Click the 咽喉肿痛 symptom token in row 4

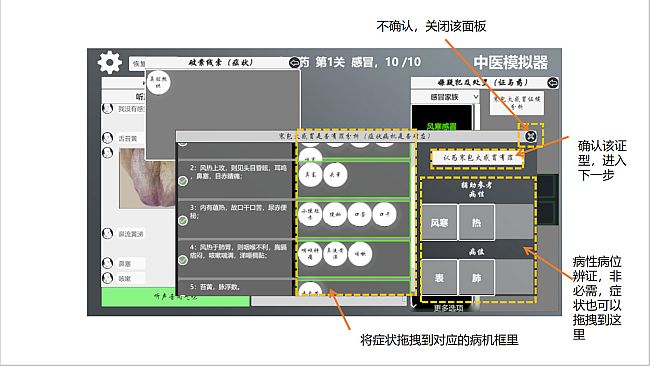point(310,254)
